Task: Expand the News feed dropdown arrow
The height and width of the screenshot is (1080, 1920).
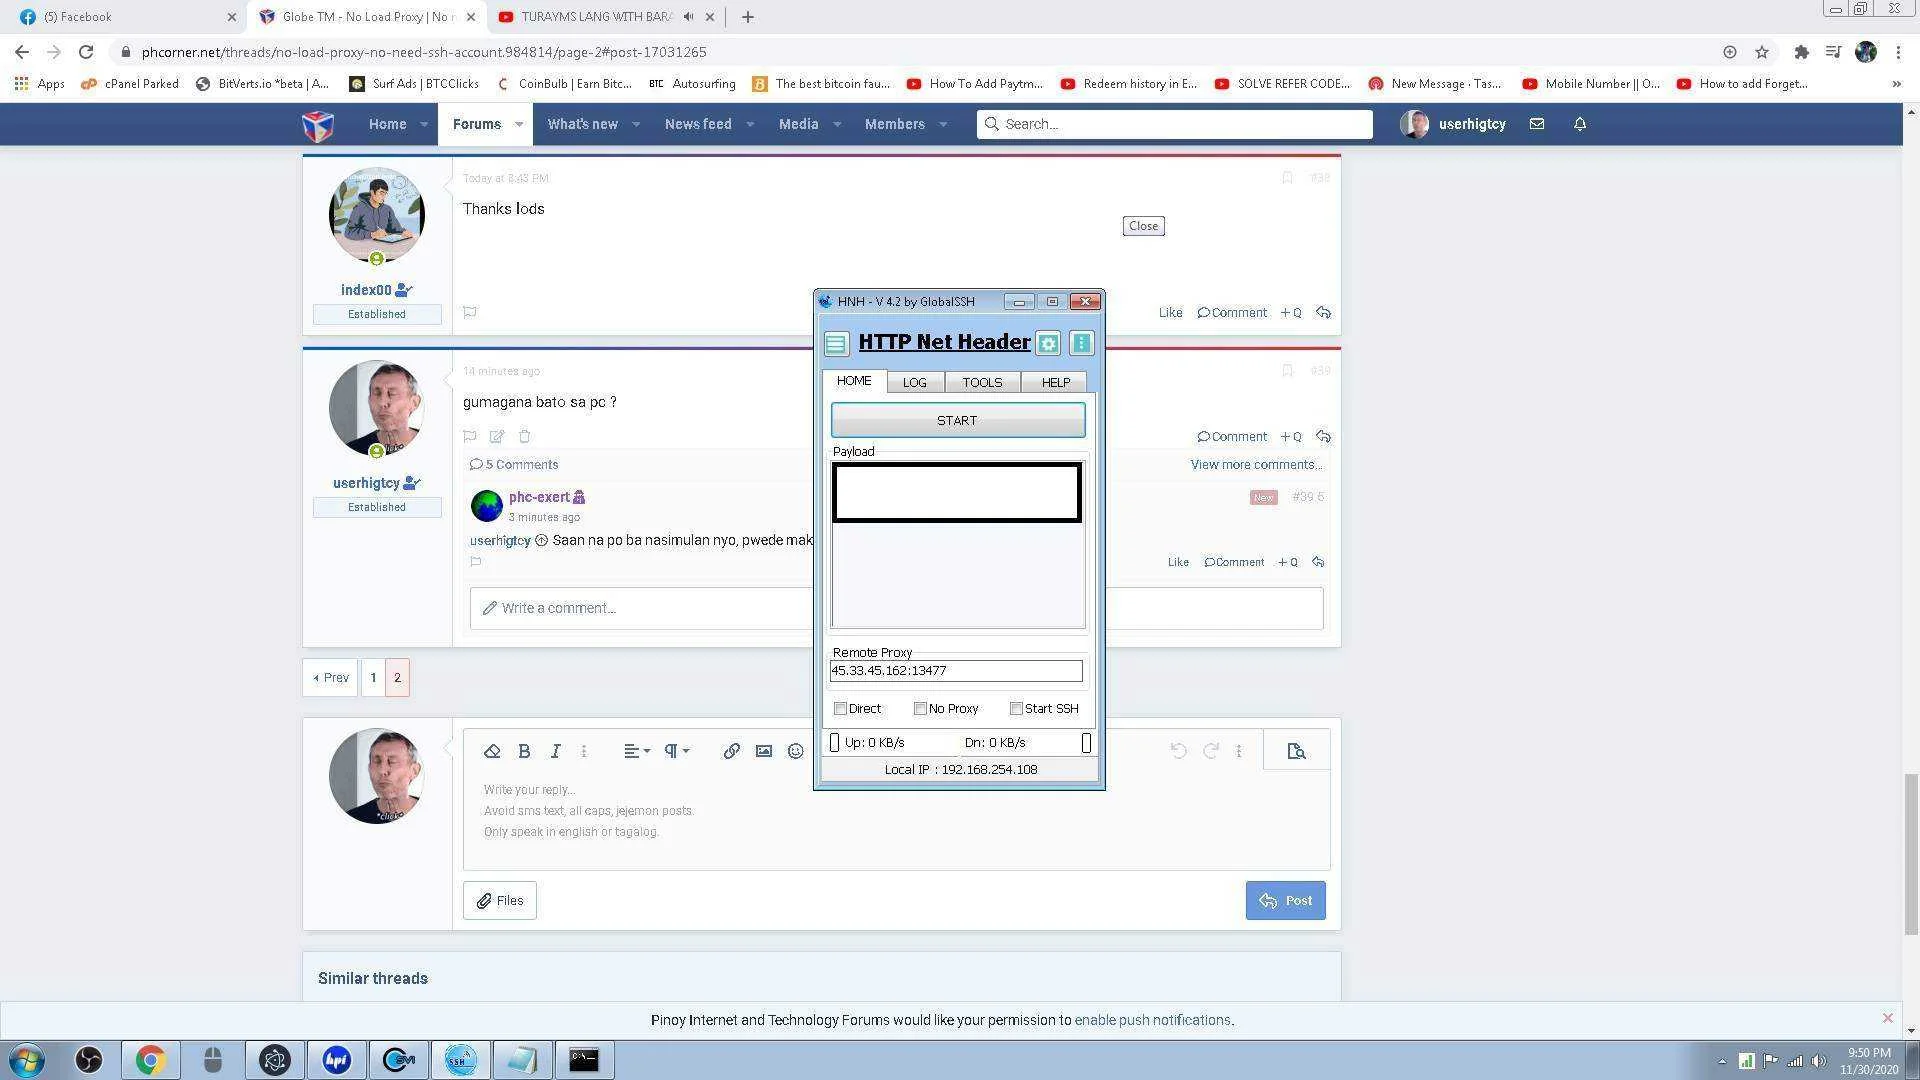Action: pos(750,125)
